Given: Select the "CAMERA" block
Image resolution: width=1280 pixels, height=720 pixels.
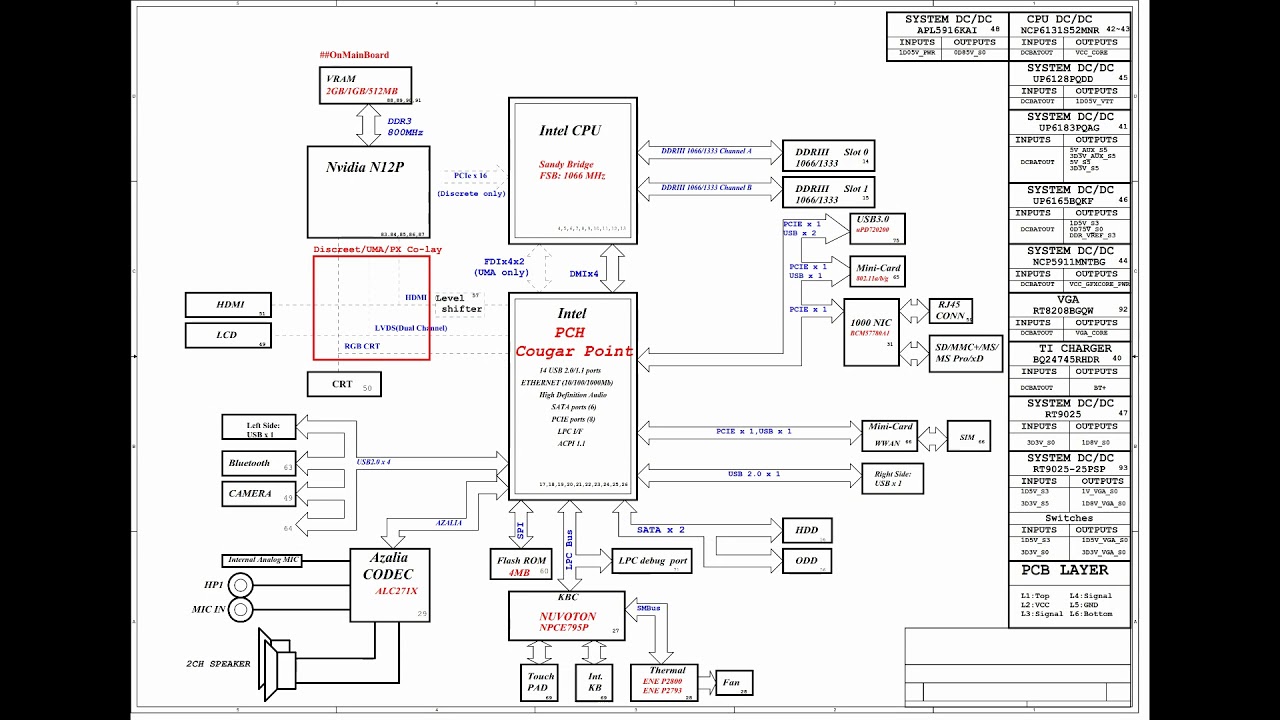Looking at the screenshot, I should 259,493.
